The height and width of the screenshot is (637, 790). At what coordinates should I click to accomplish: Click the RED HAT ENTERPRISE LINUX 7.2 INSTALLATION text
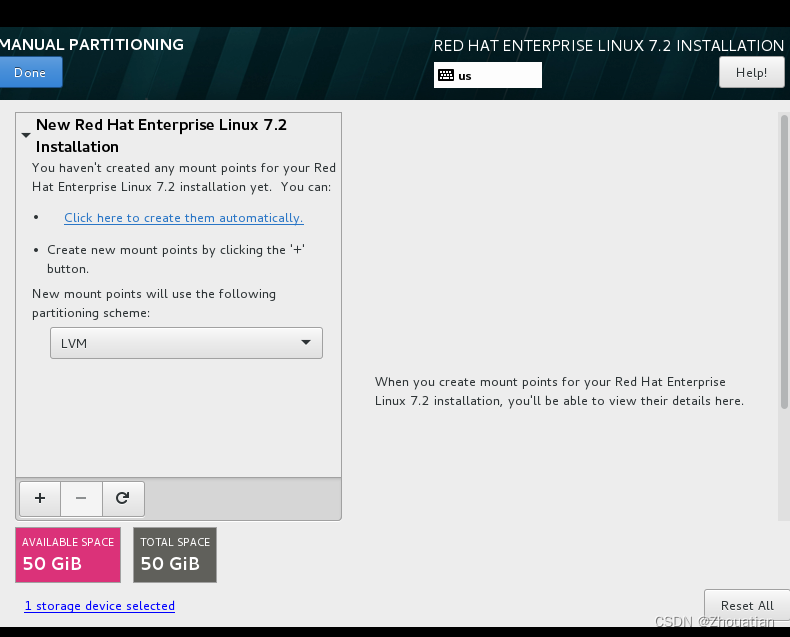coord(609,46)
